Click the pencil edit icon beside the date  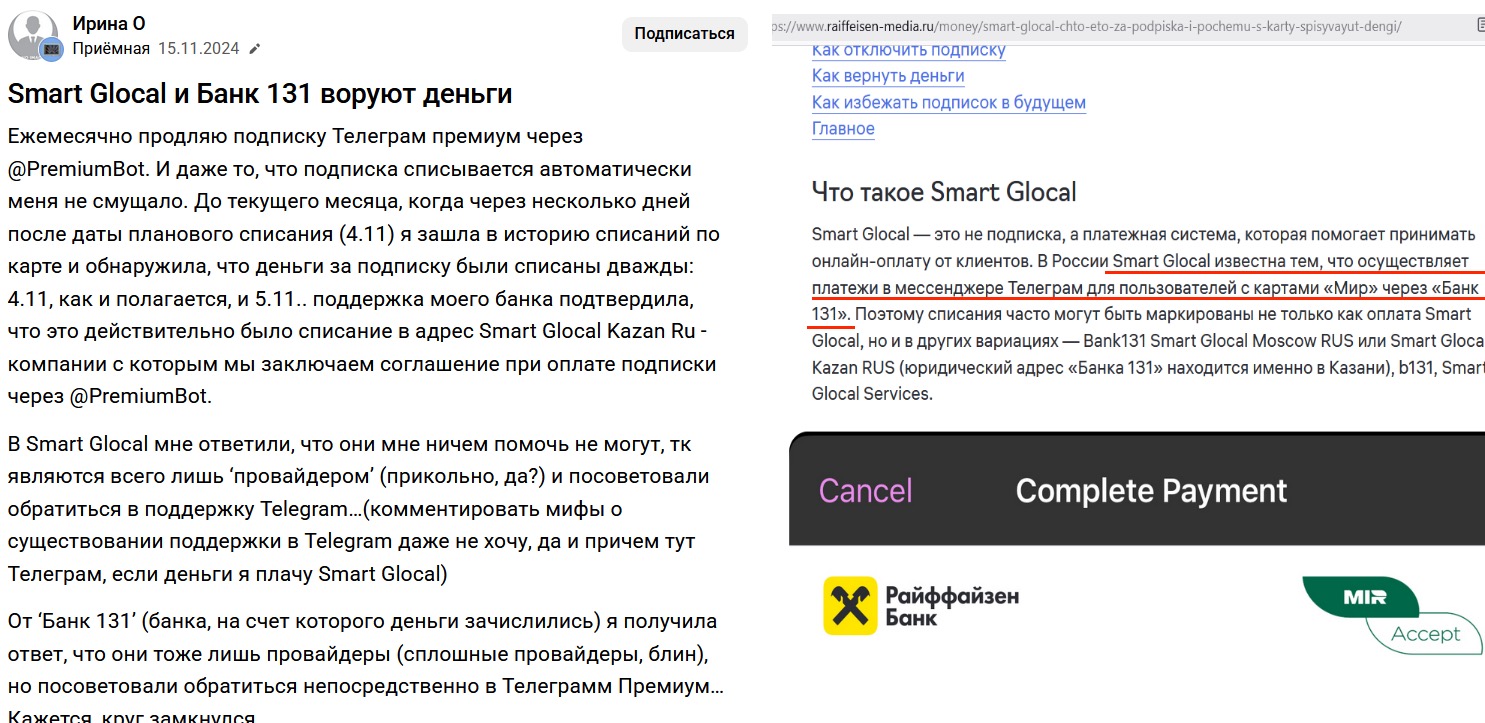[x=255, y=49]
